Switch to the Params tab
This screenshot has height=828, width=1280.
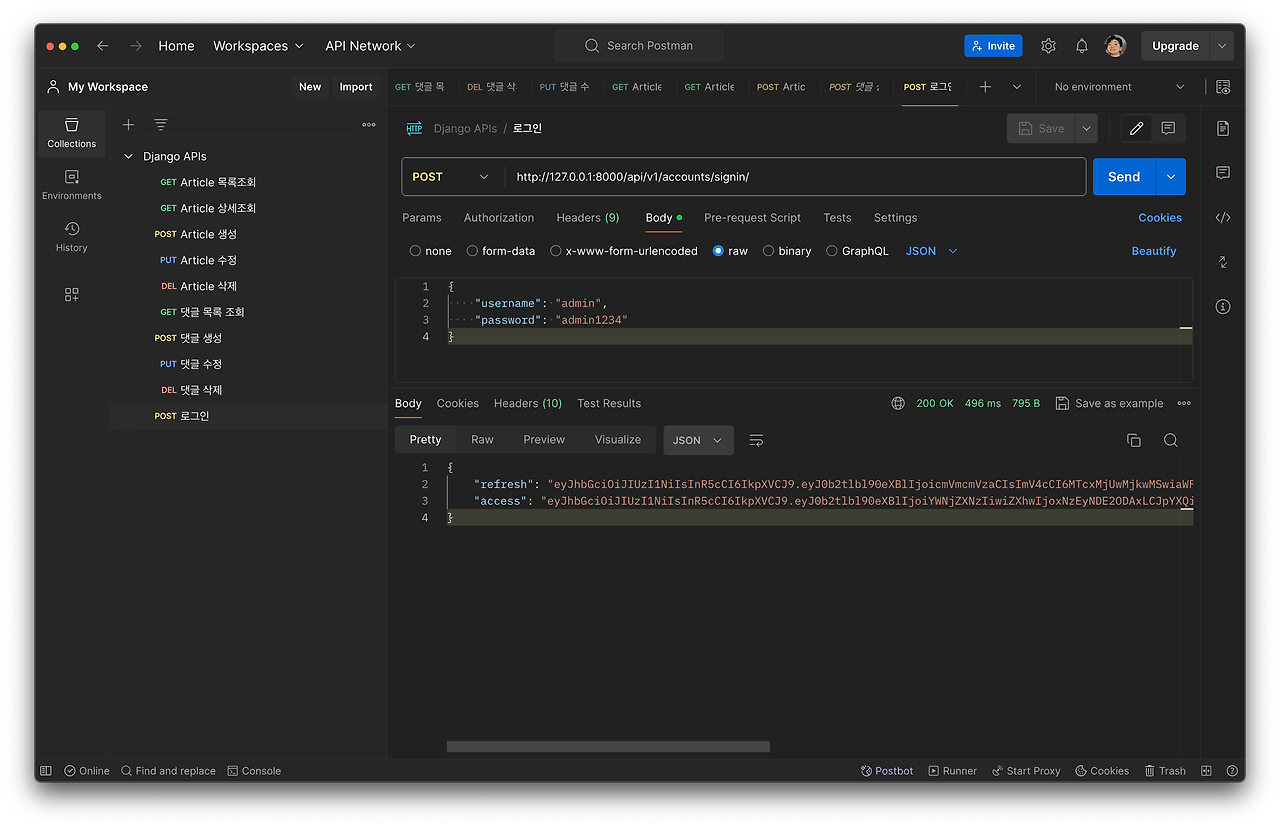[421, 218]
